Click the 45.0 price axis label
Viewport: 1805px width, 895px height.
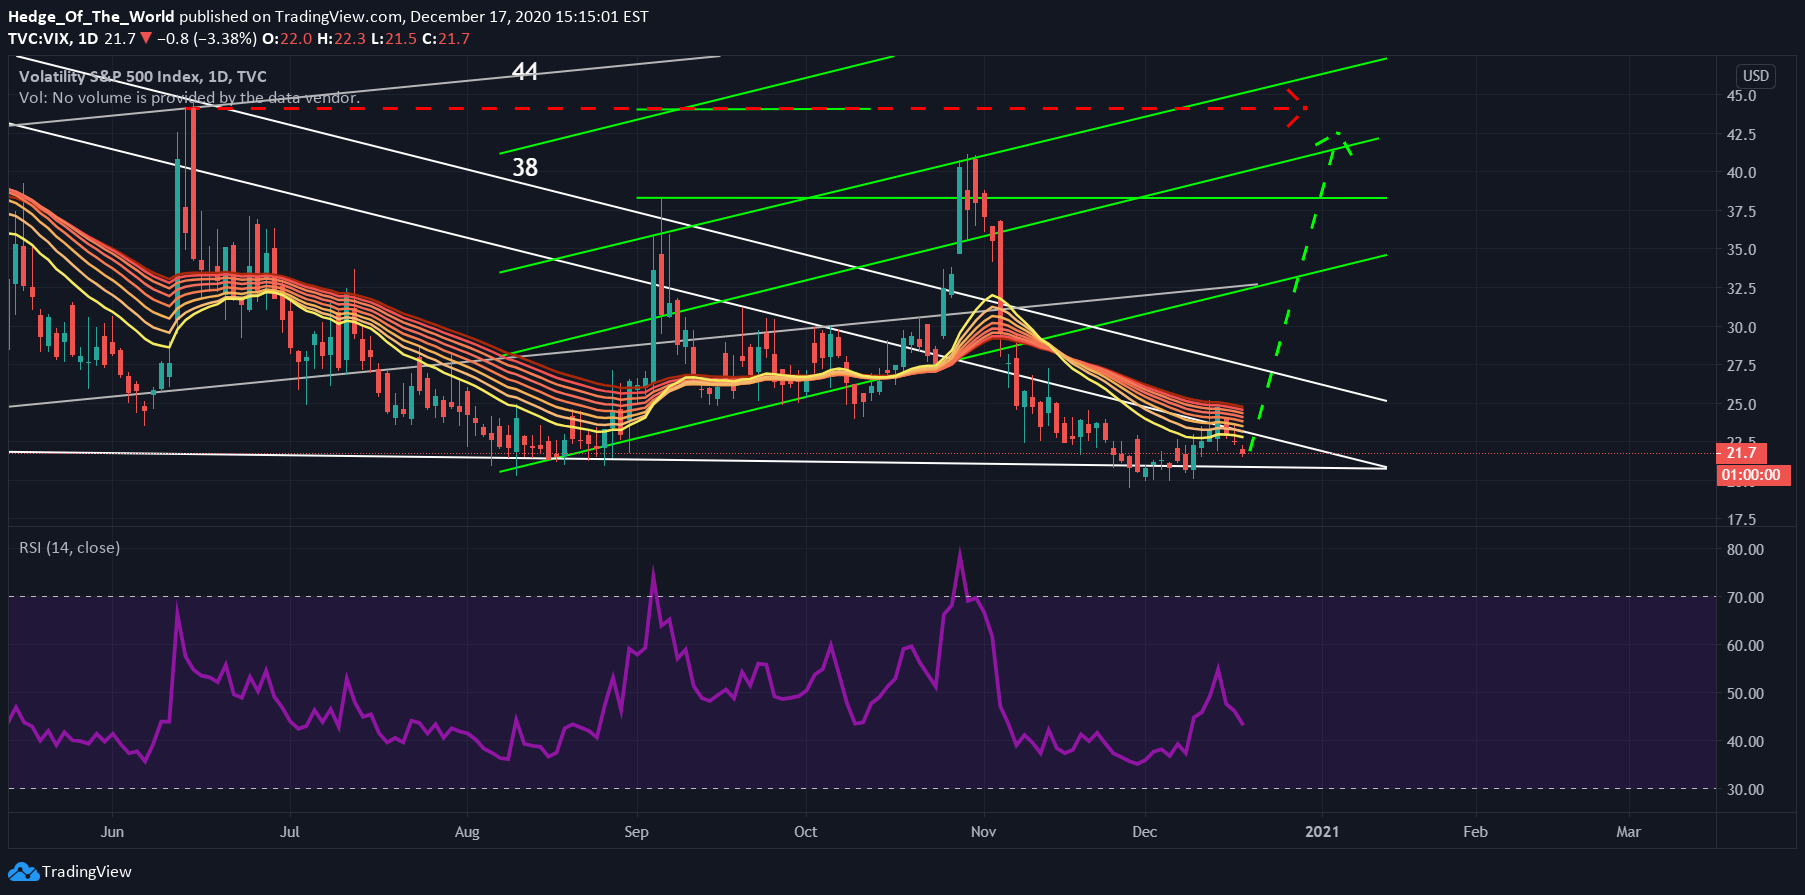point(1741,96)
